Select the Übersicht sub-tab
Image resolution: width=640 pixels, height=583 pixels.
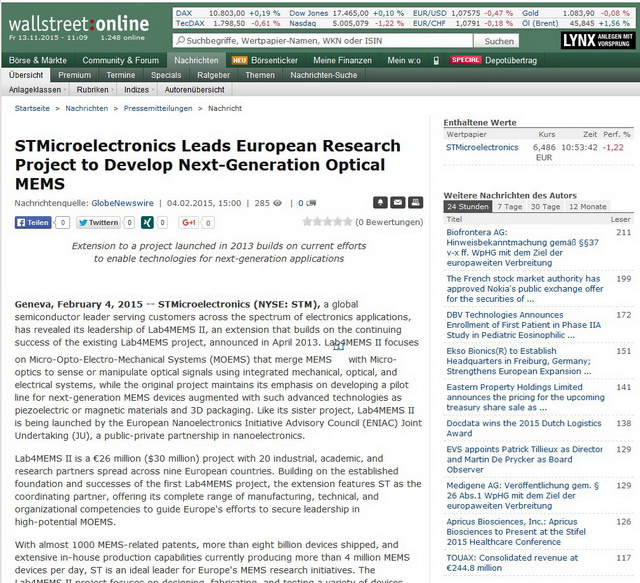click(26, 75)
